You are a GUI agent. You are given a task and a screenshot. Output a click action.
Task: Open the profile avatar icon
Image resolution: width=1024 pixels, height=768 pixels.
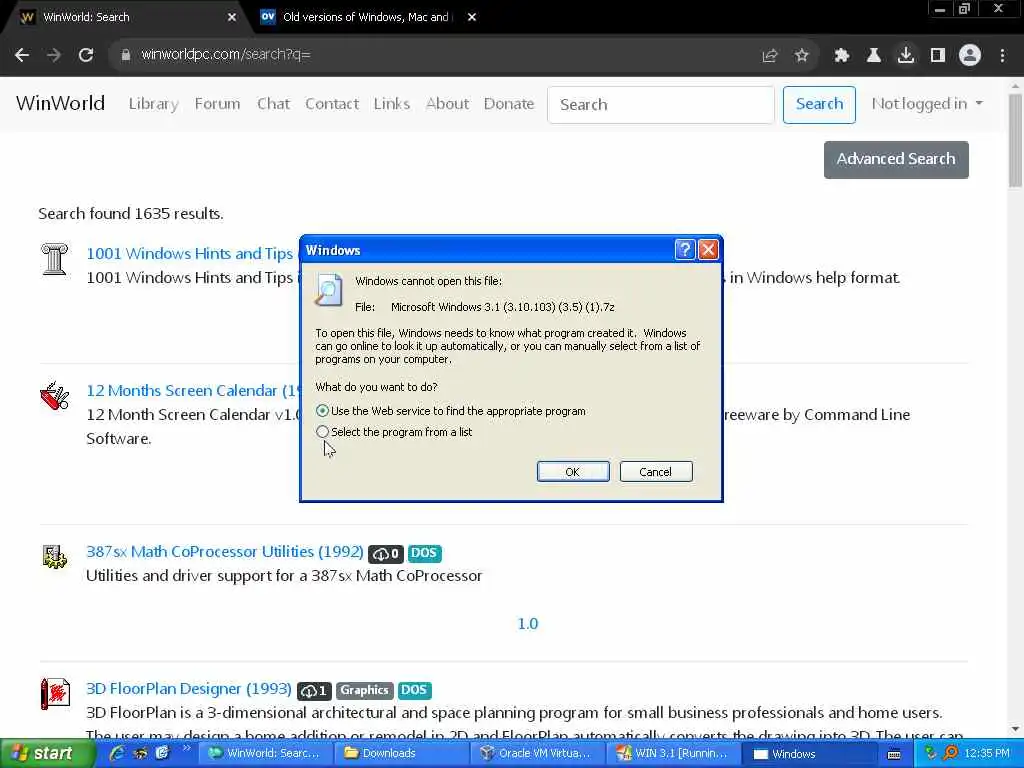970,56
